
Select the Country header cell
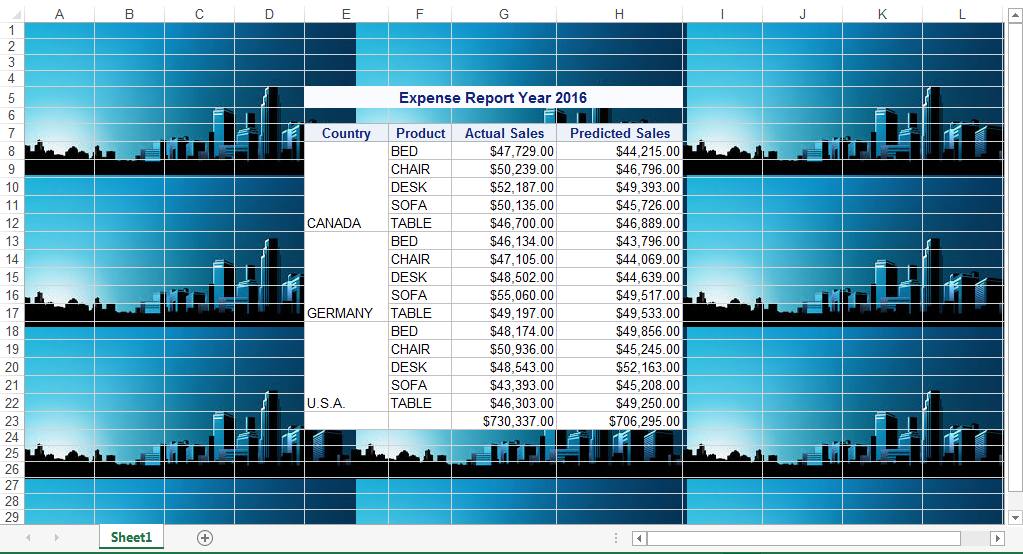[346, 133]
